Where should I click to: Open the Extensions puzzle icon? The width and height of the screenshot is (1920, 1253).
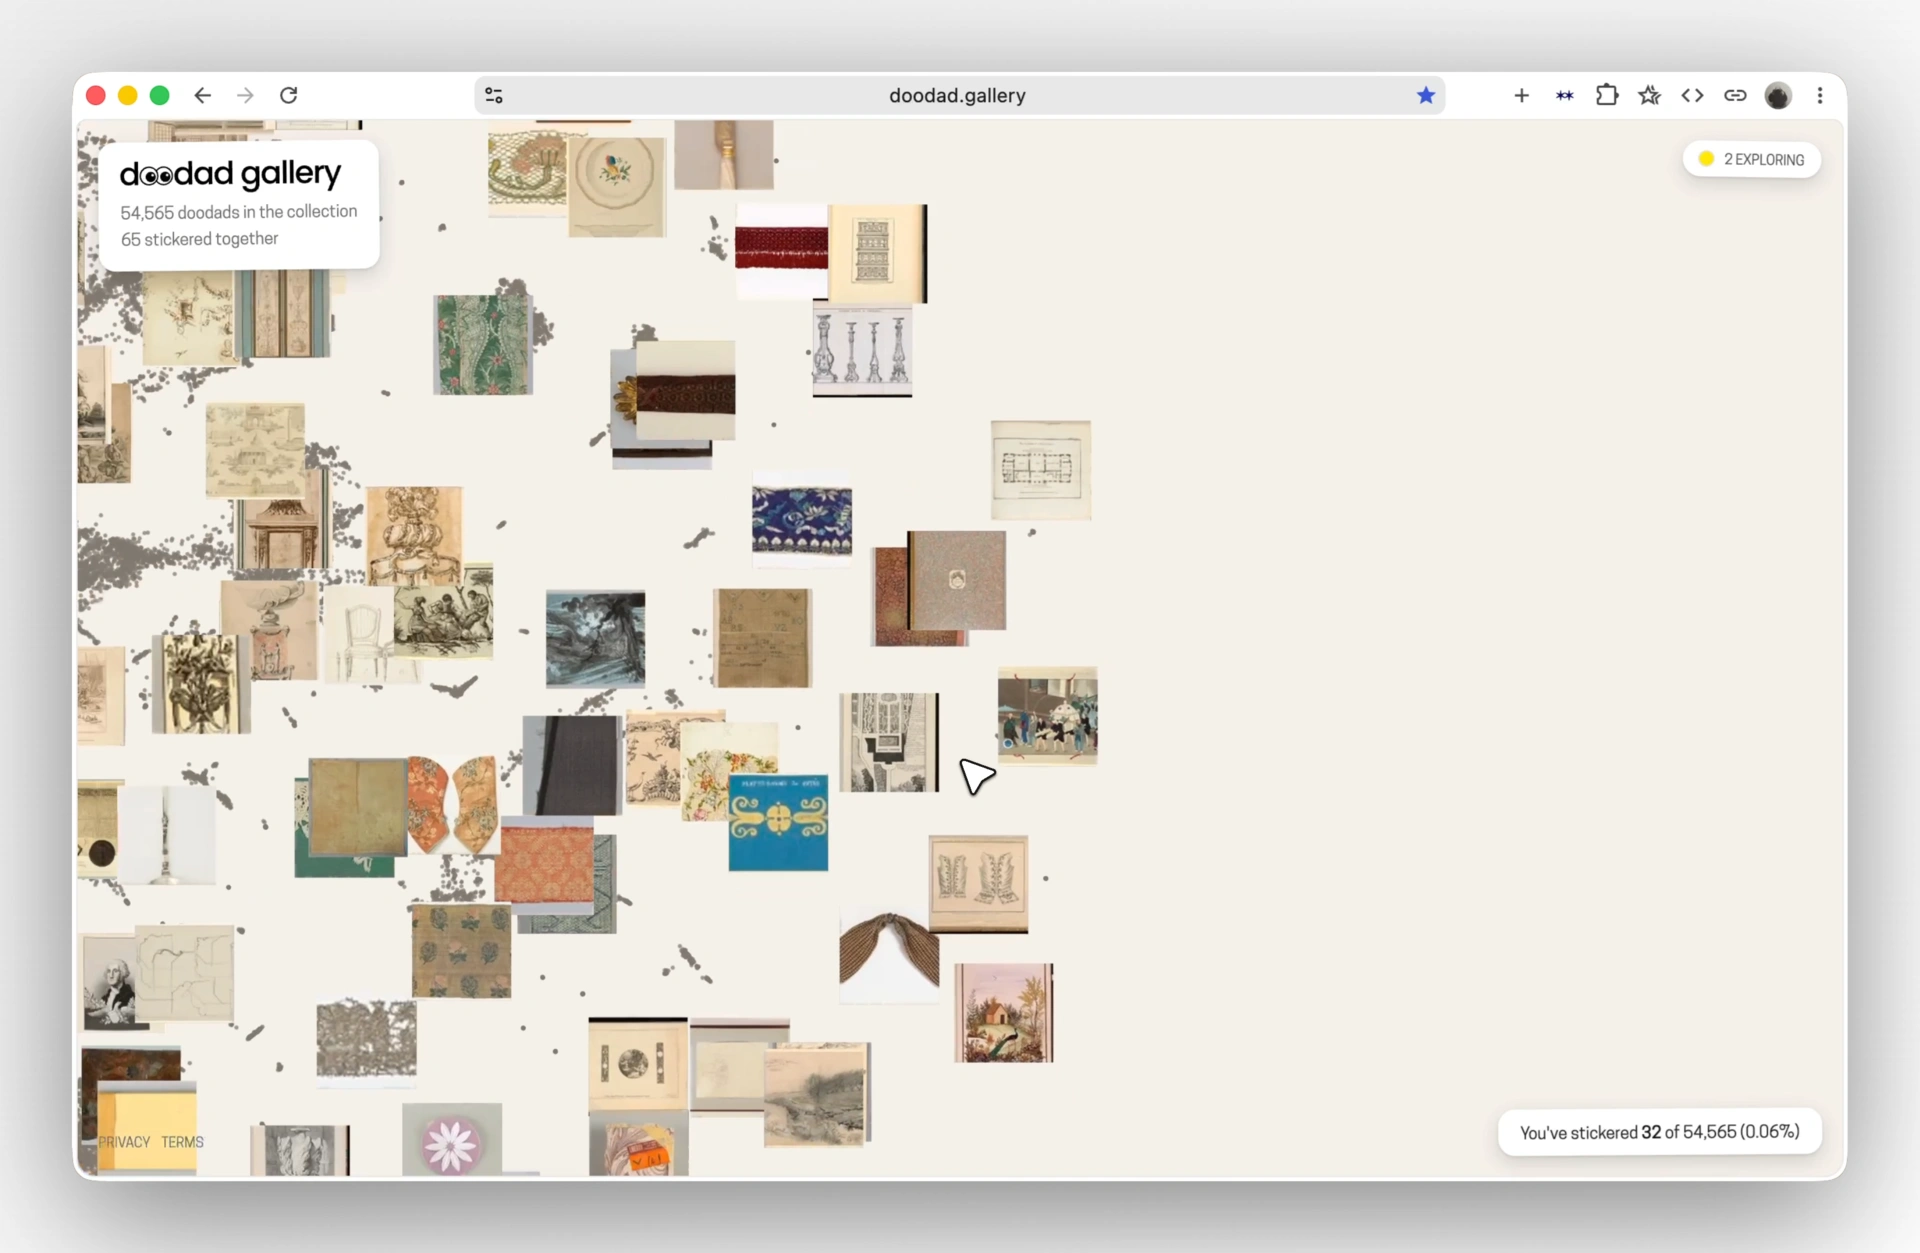click(x=1607, y=95)
